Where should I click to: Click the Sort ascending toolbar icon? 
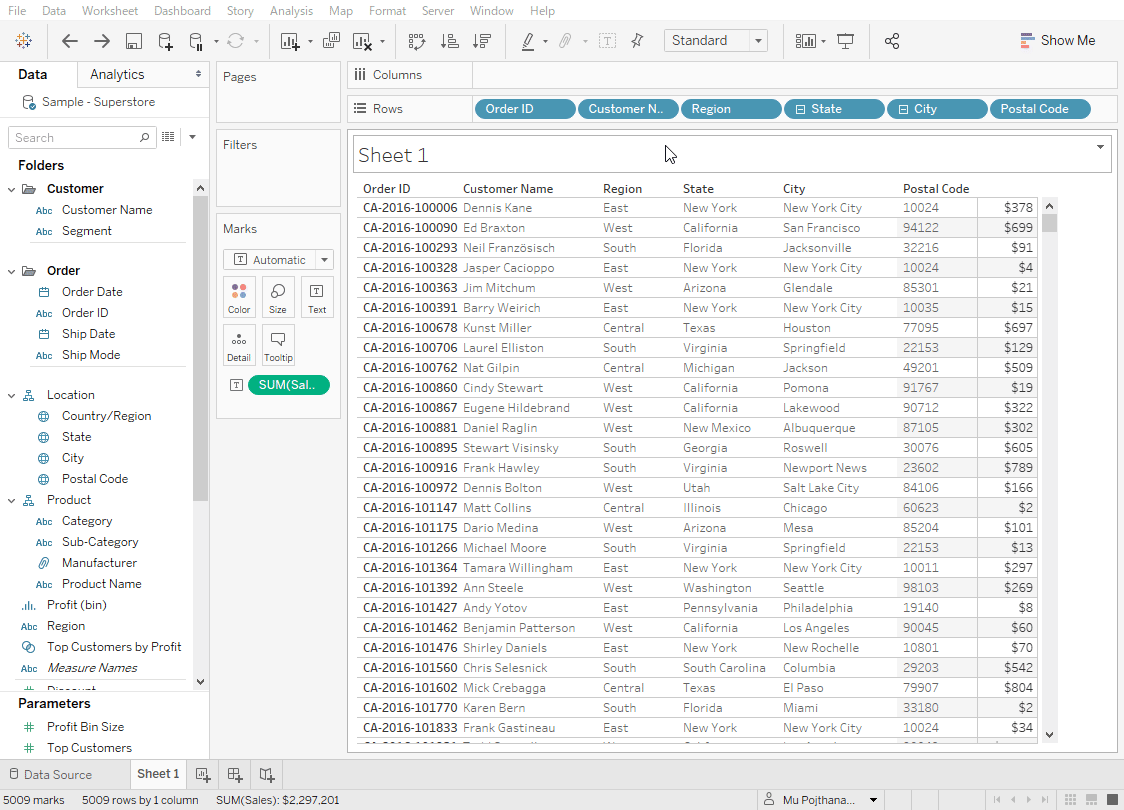450,41
